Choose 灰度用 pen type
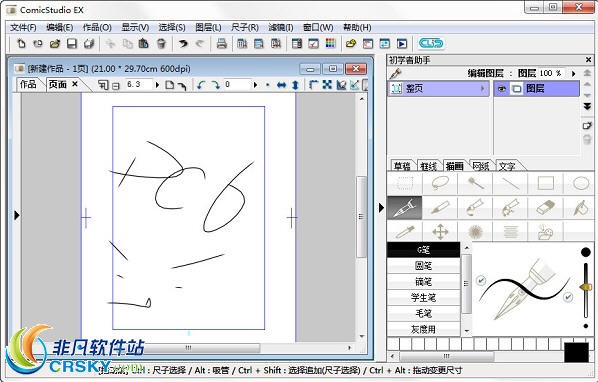This screenshot has width=598, height=382. tap(423, 329)
